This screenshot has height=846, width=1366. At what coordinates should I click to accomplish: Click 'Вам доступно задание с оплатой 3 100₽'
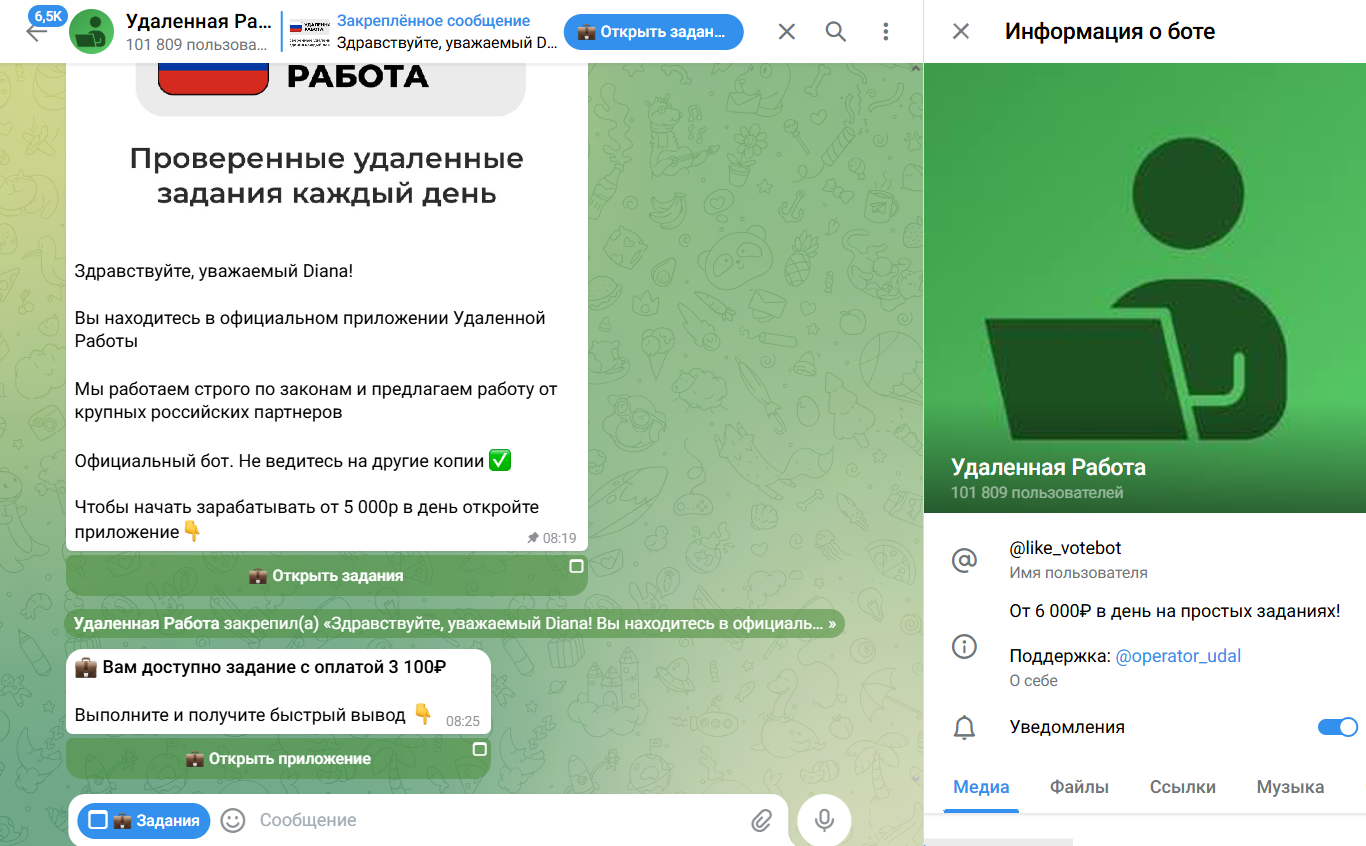pos(274,667)
